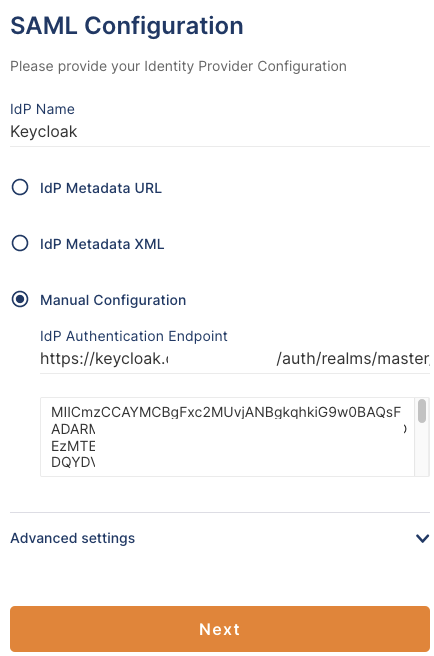Expand Advanced settings using the chevron arrow
Screen dimensions: 434x656
click(422, 538)
